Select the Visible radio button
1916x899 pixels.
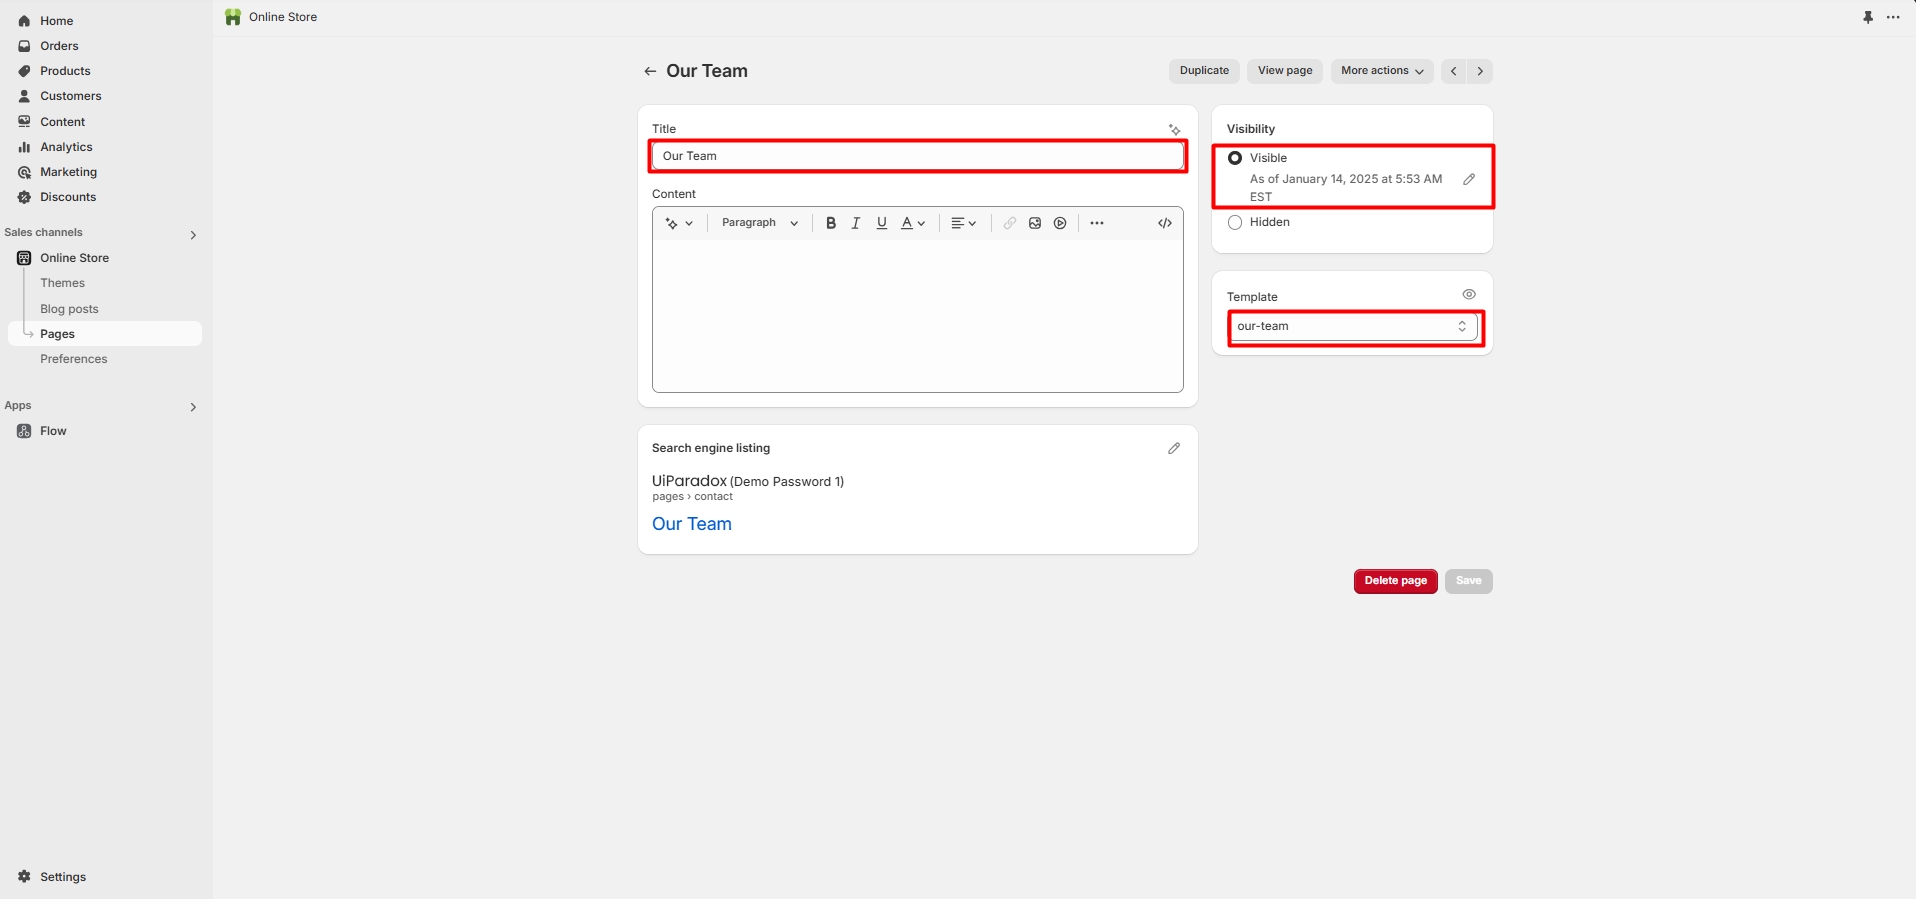pos(1235,158)
